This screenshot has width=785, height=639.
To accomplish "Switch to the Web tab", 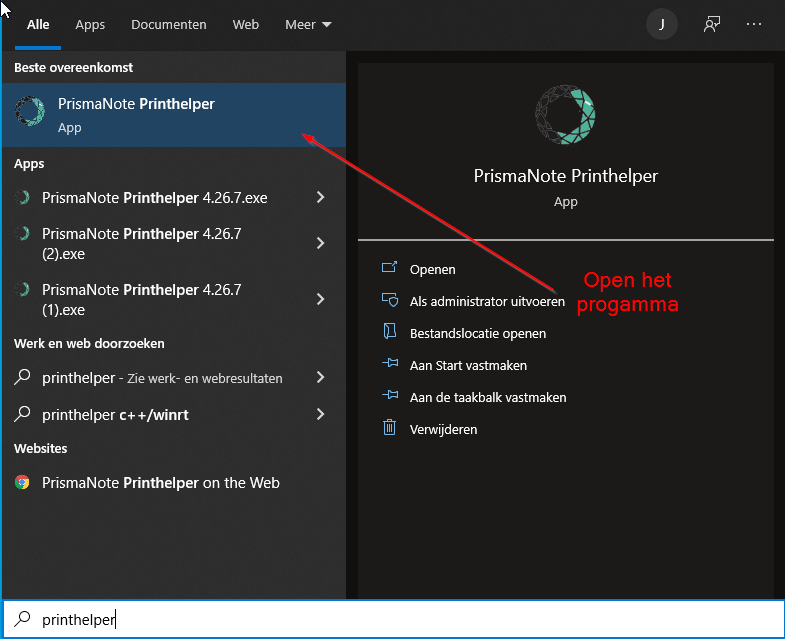I will [245, 25].
